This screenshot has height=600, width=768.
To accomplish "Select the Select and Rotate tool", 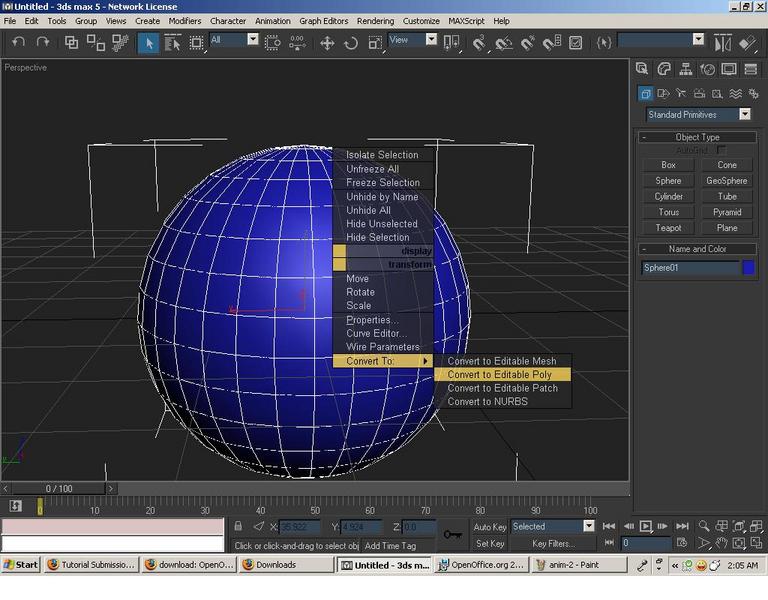I will (351, 43).
